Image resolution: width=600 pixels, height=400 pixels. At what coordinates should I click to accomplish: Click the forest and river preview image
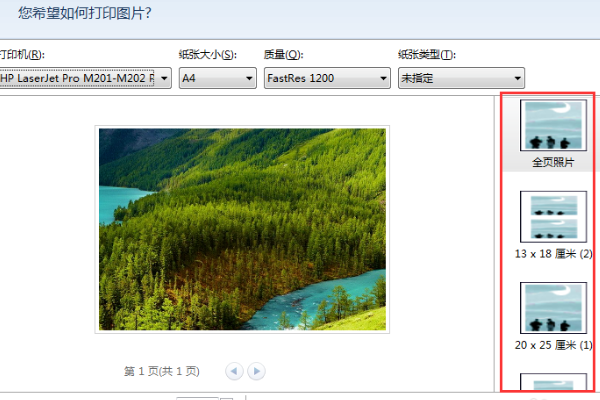pos(242,229)
